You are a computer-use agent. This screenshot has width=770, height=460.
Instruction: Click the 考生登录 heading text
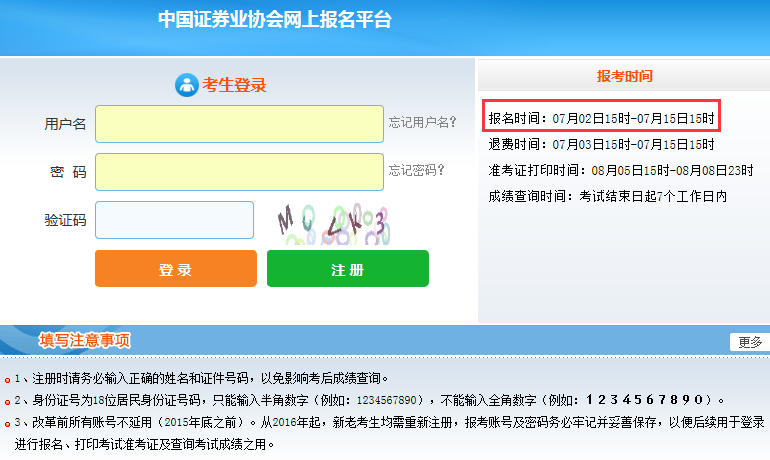tap(234, 85)
